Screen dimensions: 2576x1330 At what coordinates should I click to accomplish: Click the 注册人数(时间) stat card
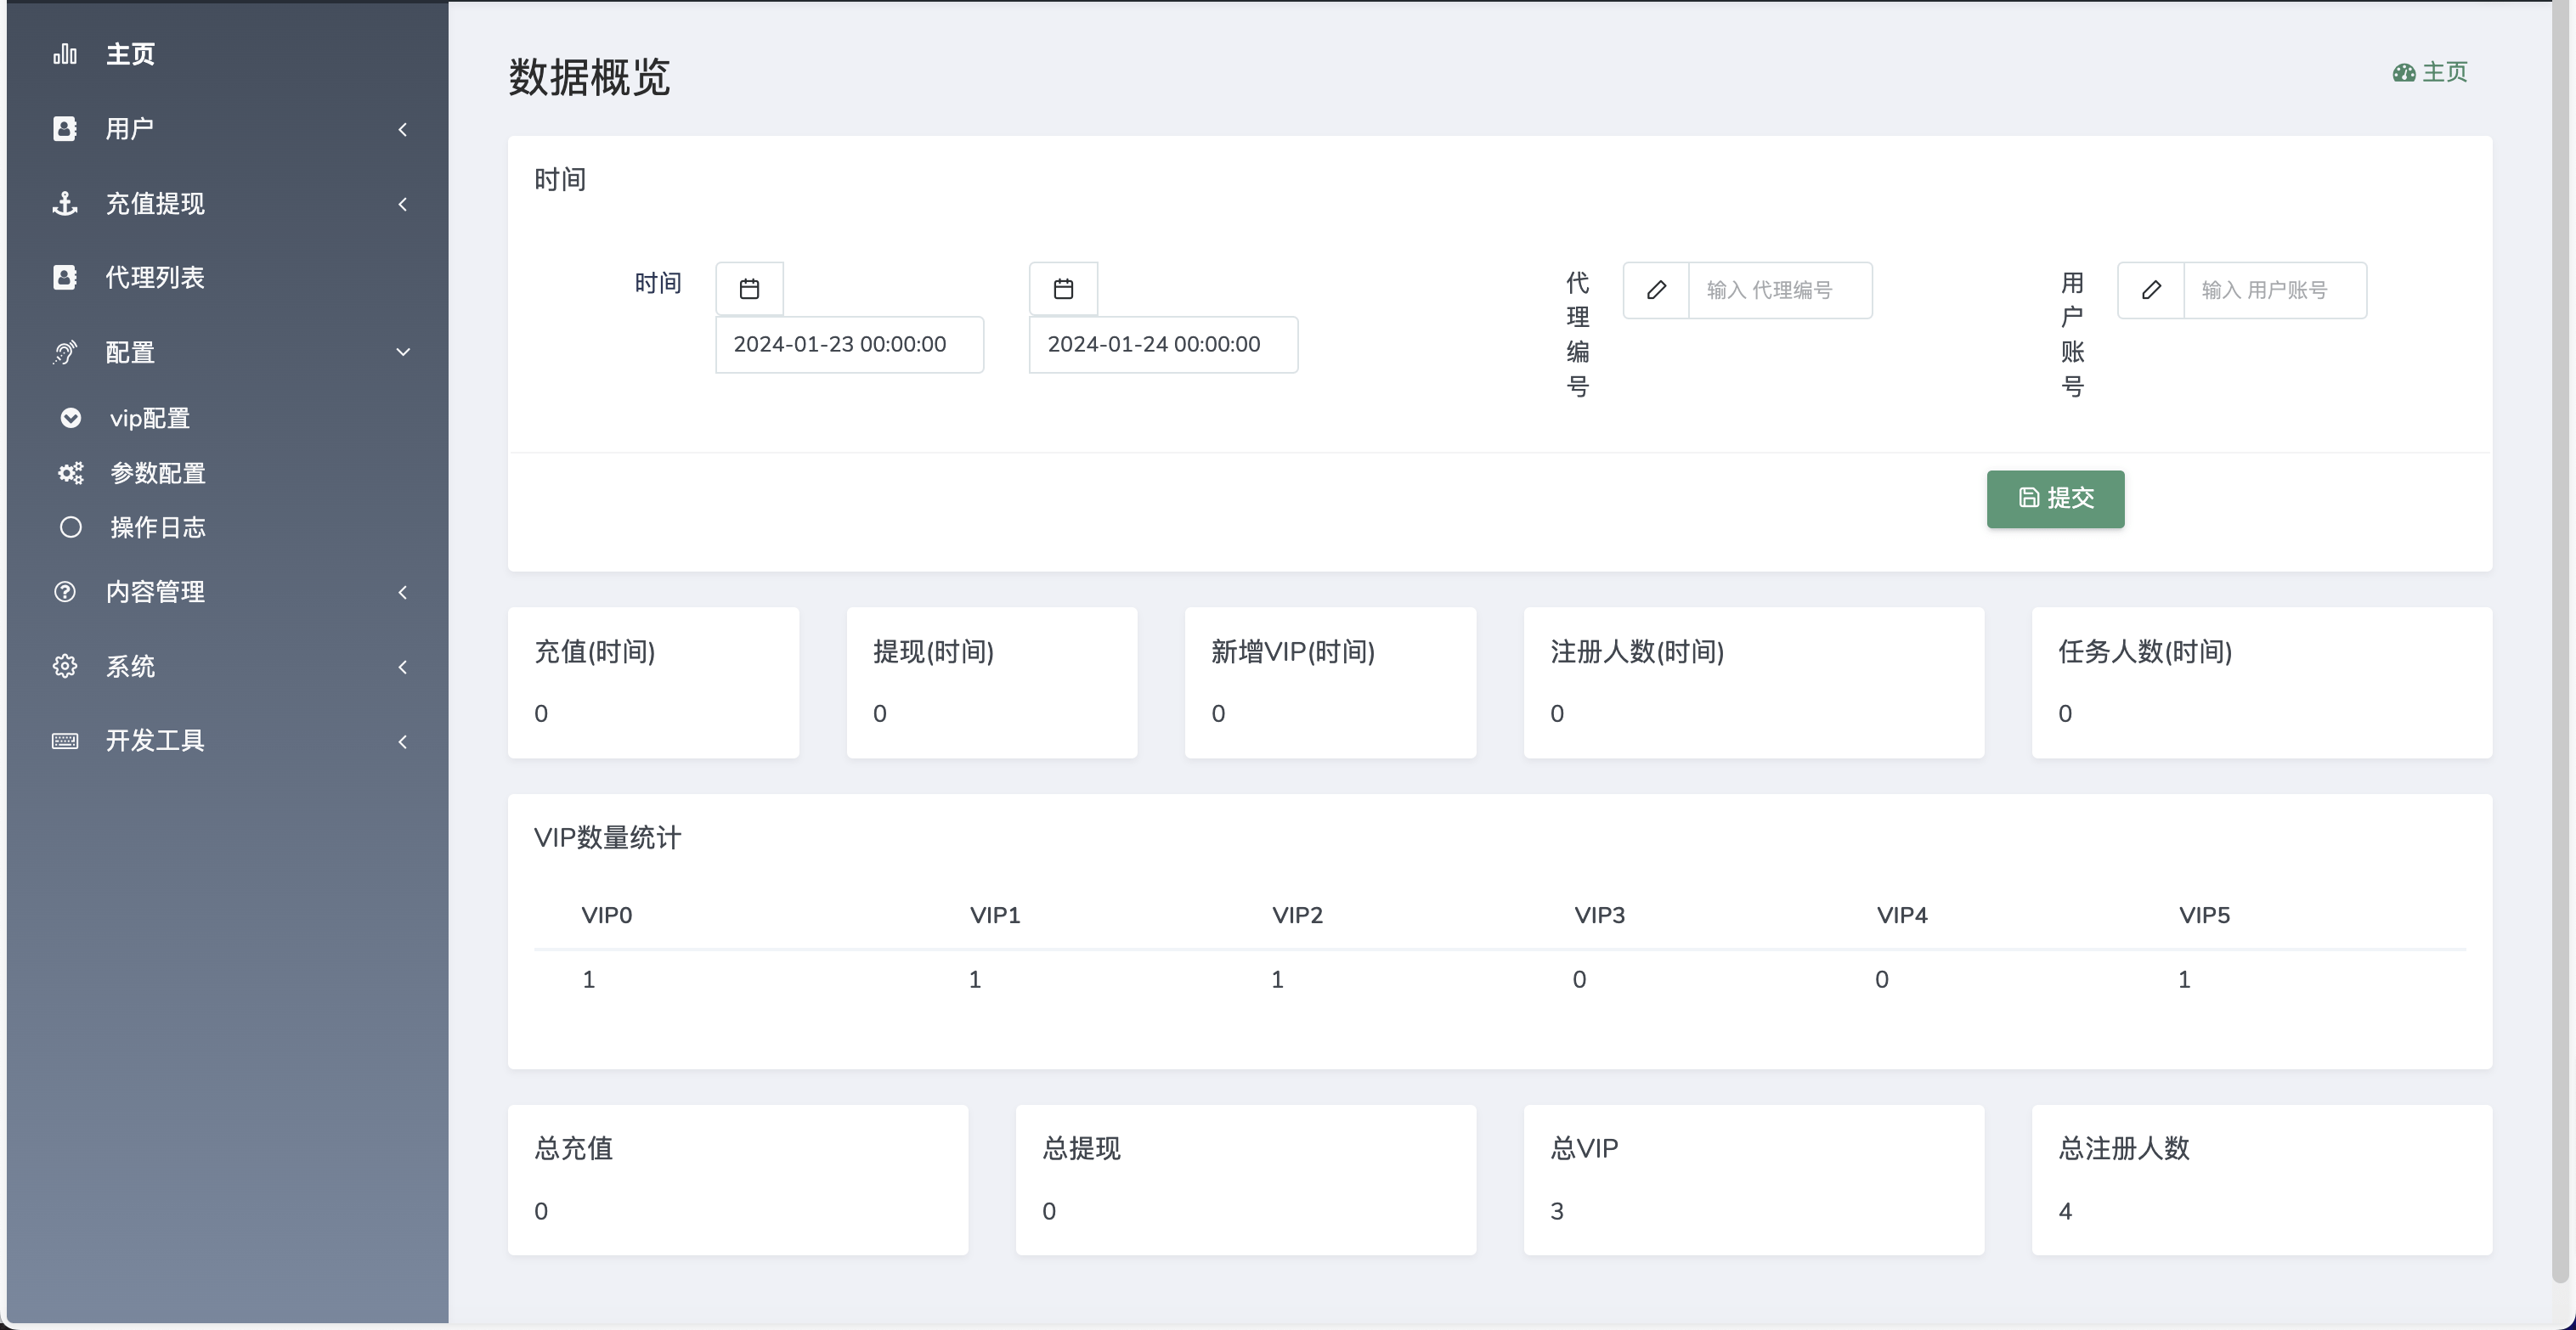[x=1754, y=682]
